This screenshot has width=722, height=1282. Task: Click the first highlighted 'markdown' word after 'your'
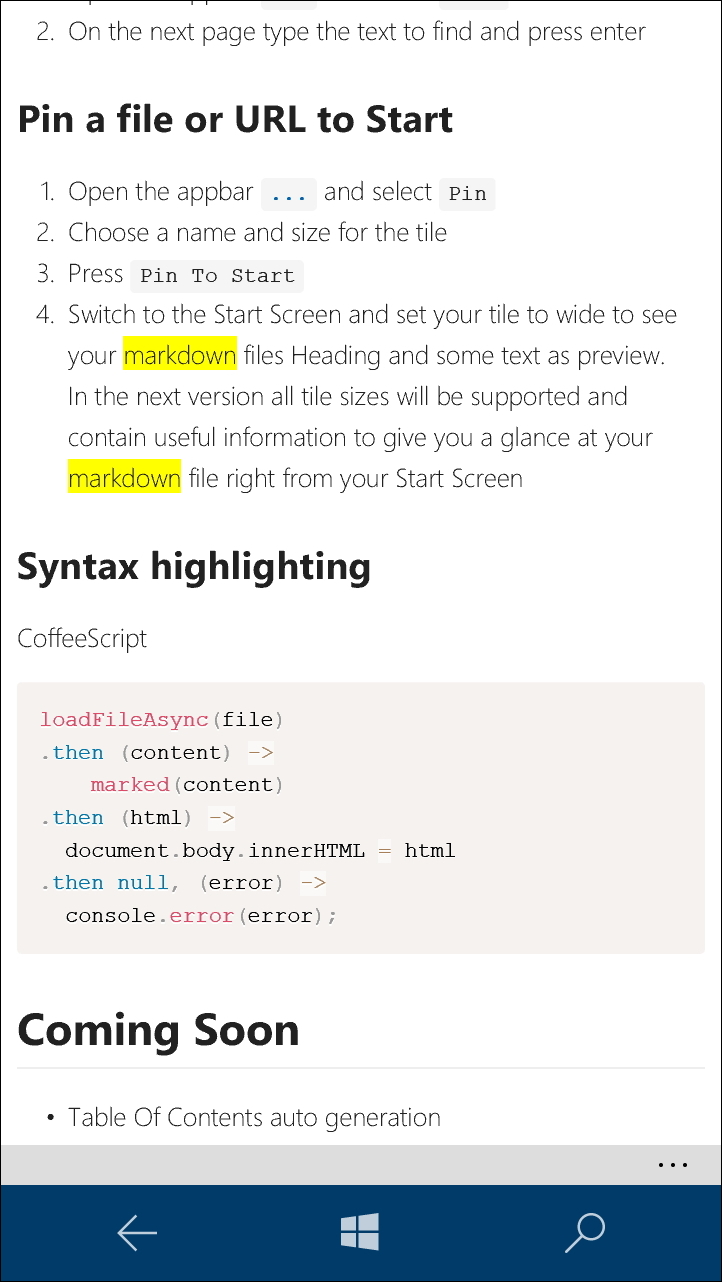180,355
